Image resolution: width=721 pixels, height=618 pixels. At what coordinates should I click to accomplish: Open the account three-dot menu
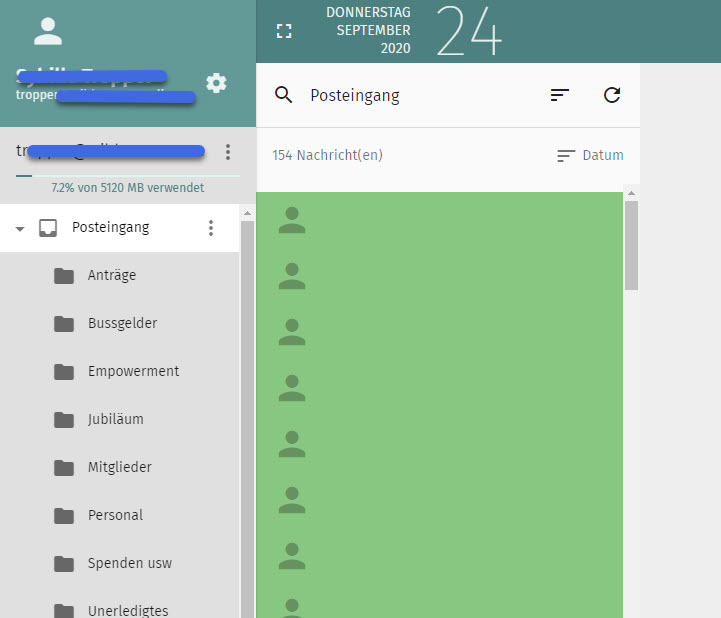(228, 152)
